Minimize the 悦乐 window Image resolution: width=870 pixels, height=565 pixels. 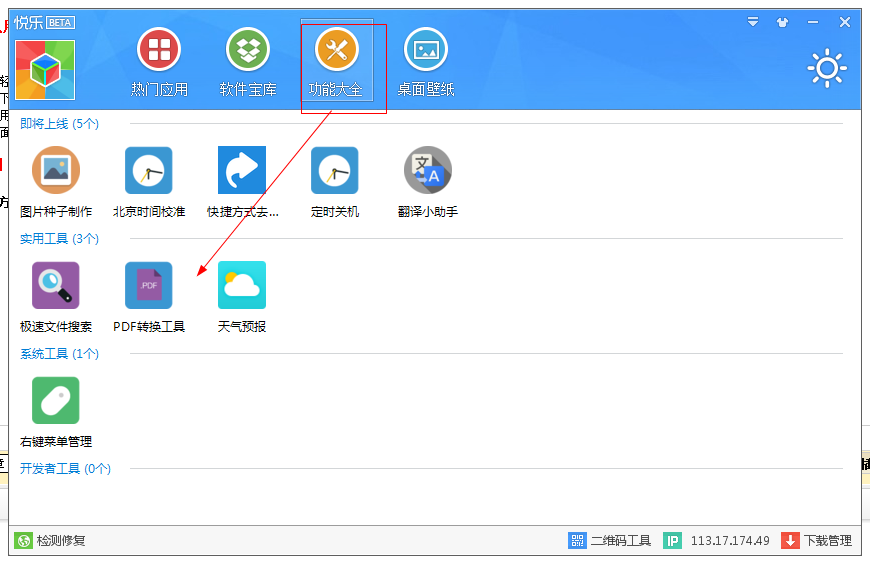pos(813,22)
